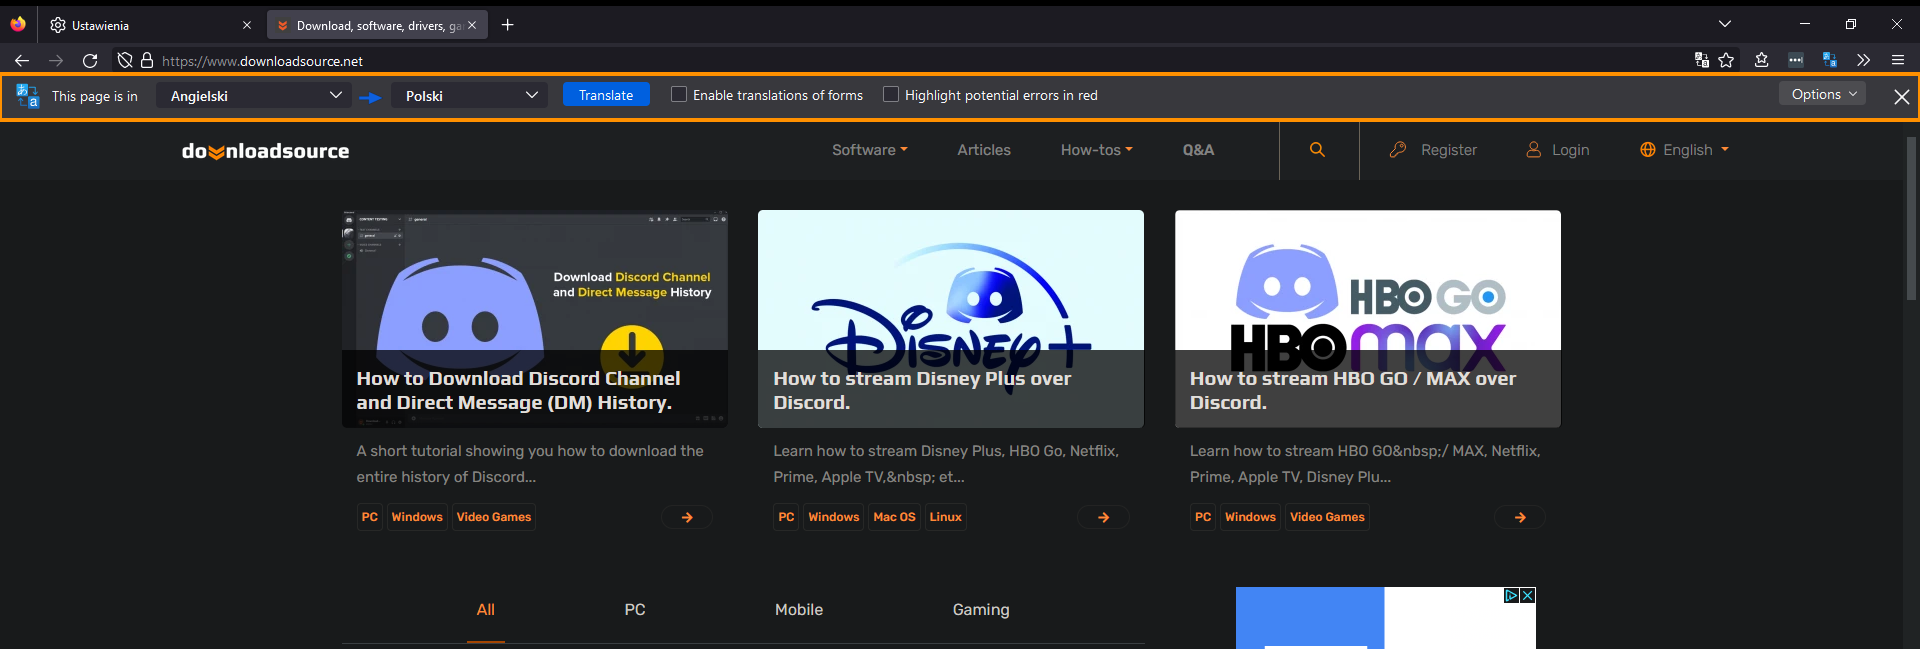Click the blue Translate button
Image resolution: width=1920 pixels, height=649 pixels.
point(606,94)
